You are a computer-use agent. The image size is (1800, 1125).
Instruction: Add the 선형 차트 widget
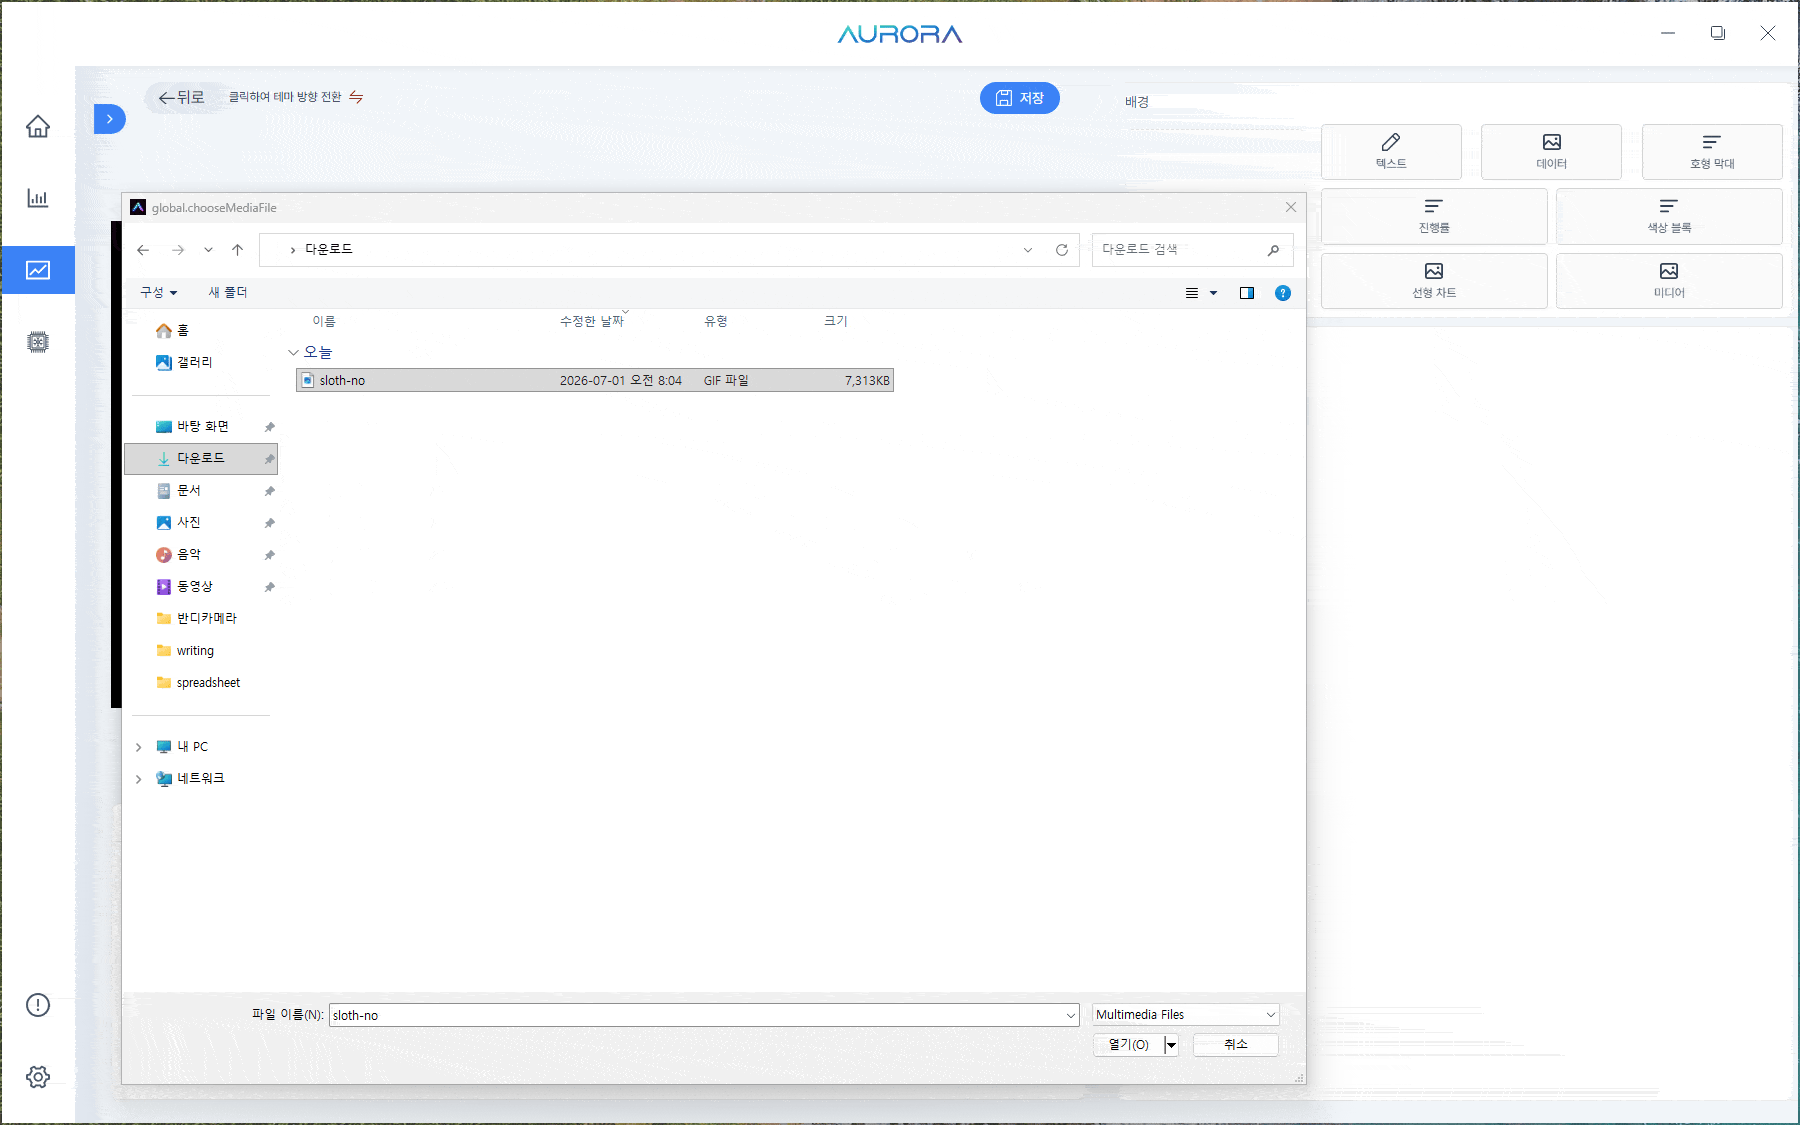[x=1434, y=281]
